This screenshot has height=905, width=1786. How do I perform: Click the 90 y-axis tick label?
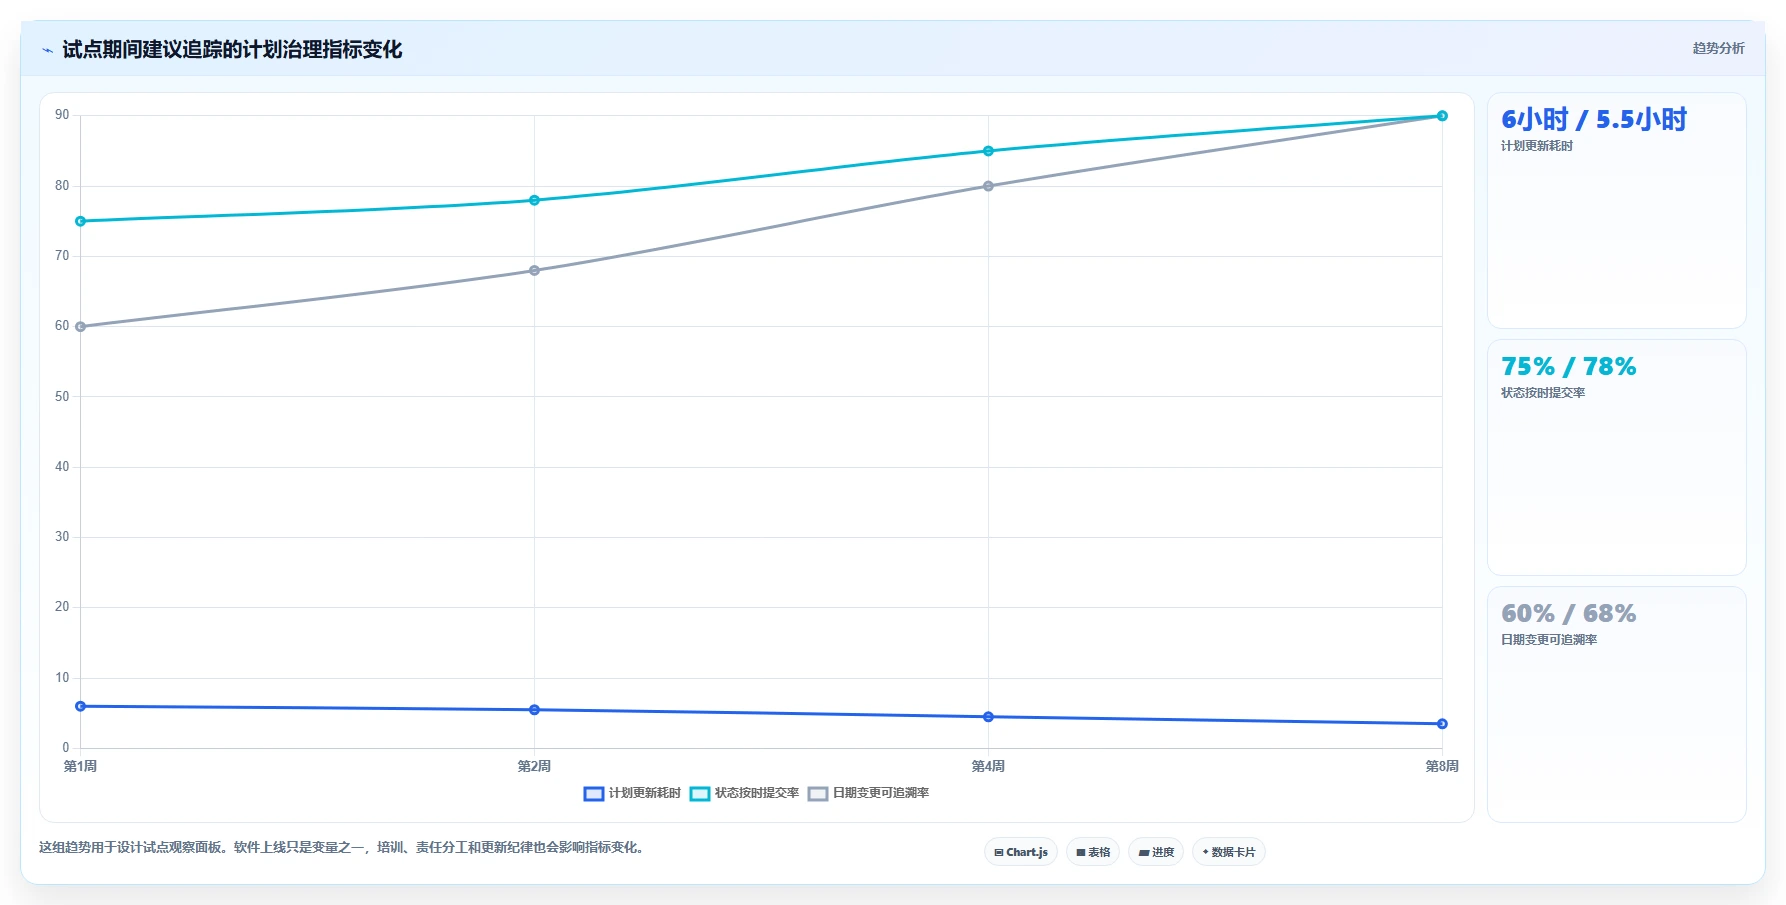pyautogui.click(x=62, y=115)
